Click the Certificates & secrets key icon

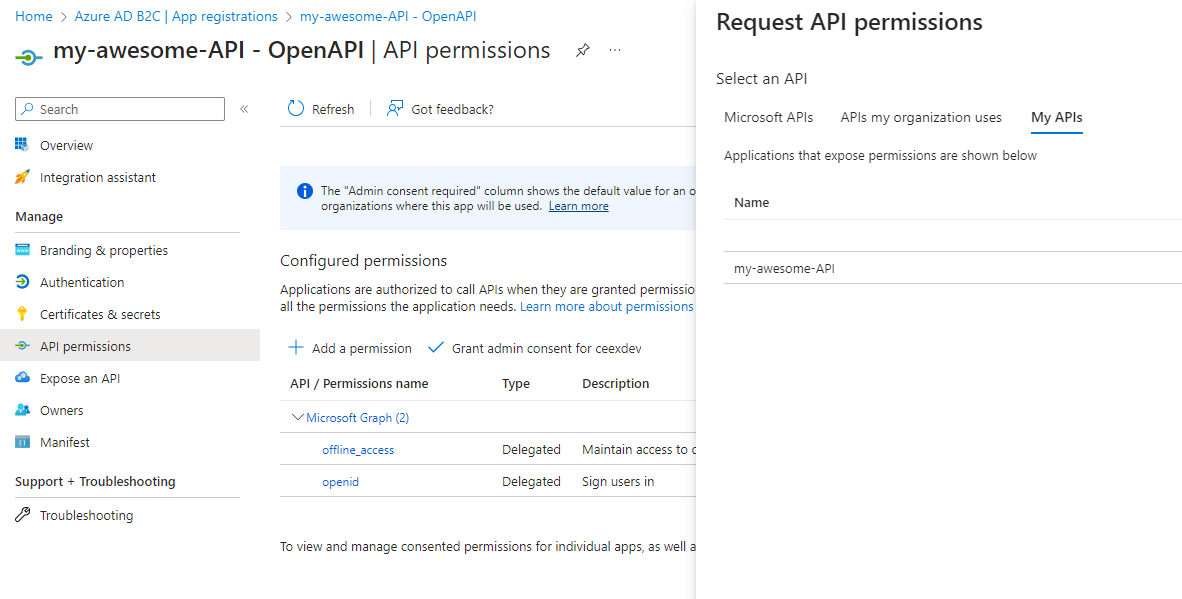click(22, 314)
